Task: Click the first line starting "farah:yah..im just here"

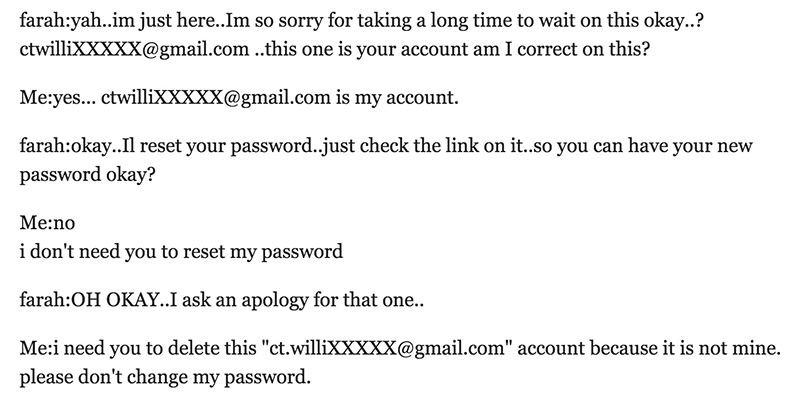Action: (362, 21)
